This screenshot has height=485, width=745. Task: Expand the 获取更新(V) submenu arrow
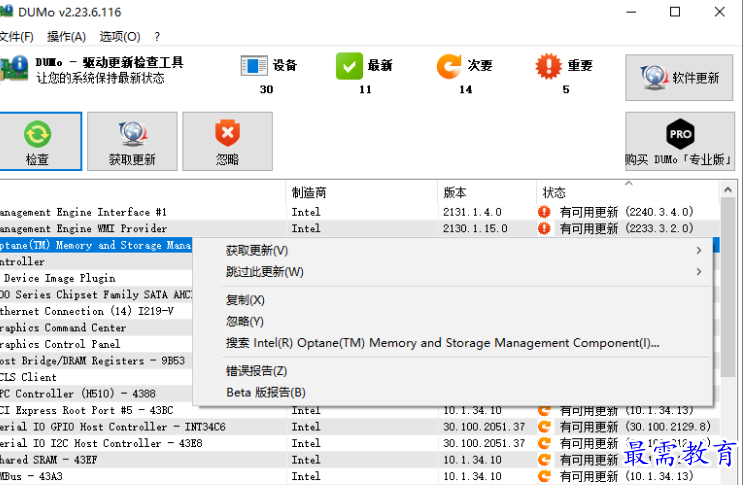698,250
